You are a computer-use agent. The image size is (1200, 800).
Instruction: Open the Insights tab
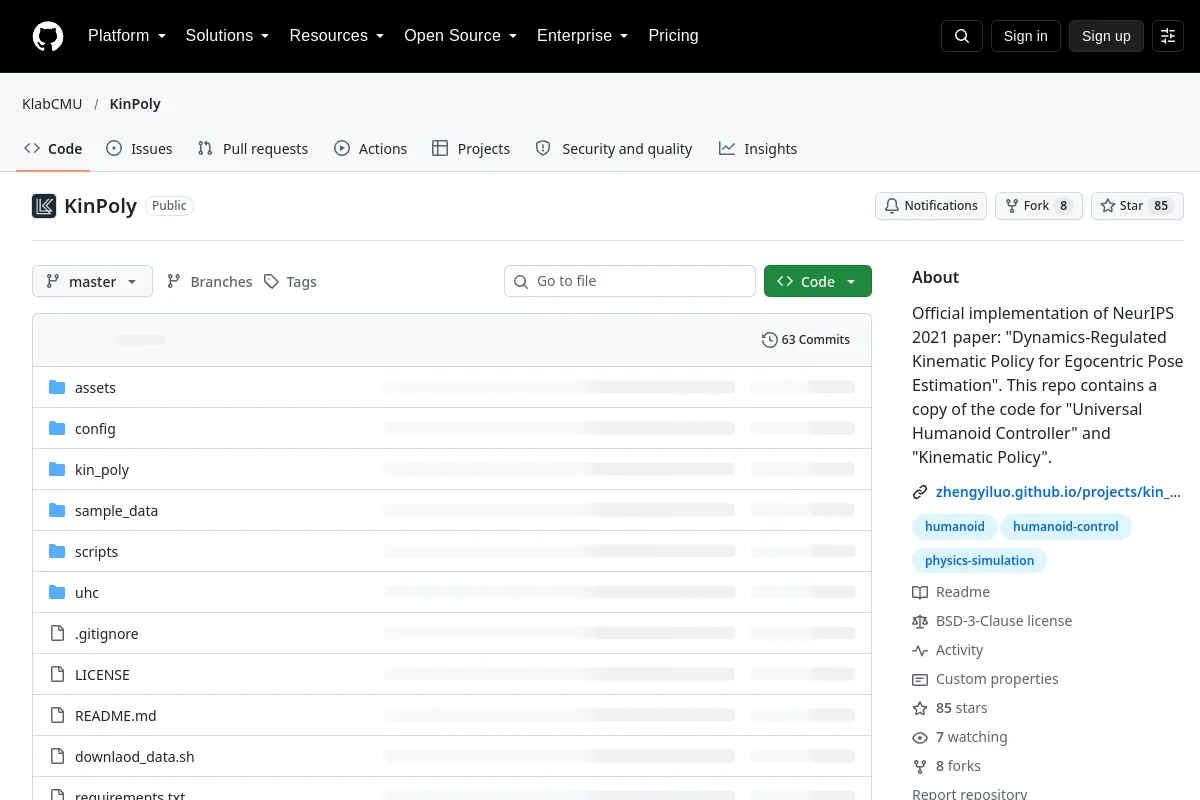pos(758,148)
